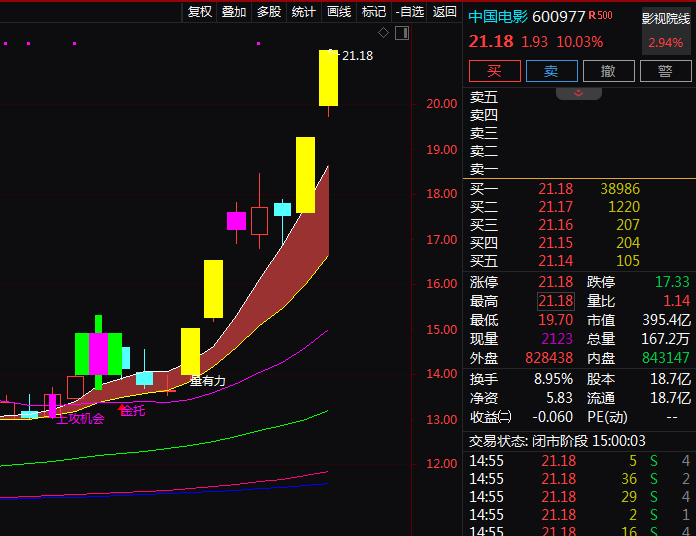Image resolution: width=696 pixels, height=536 pixels.
Task: Click the 金托 signal marker on chart
Action: click(132, 410)
